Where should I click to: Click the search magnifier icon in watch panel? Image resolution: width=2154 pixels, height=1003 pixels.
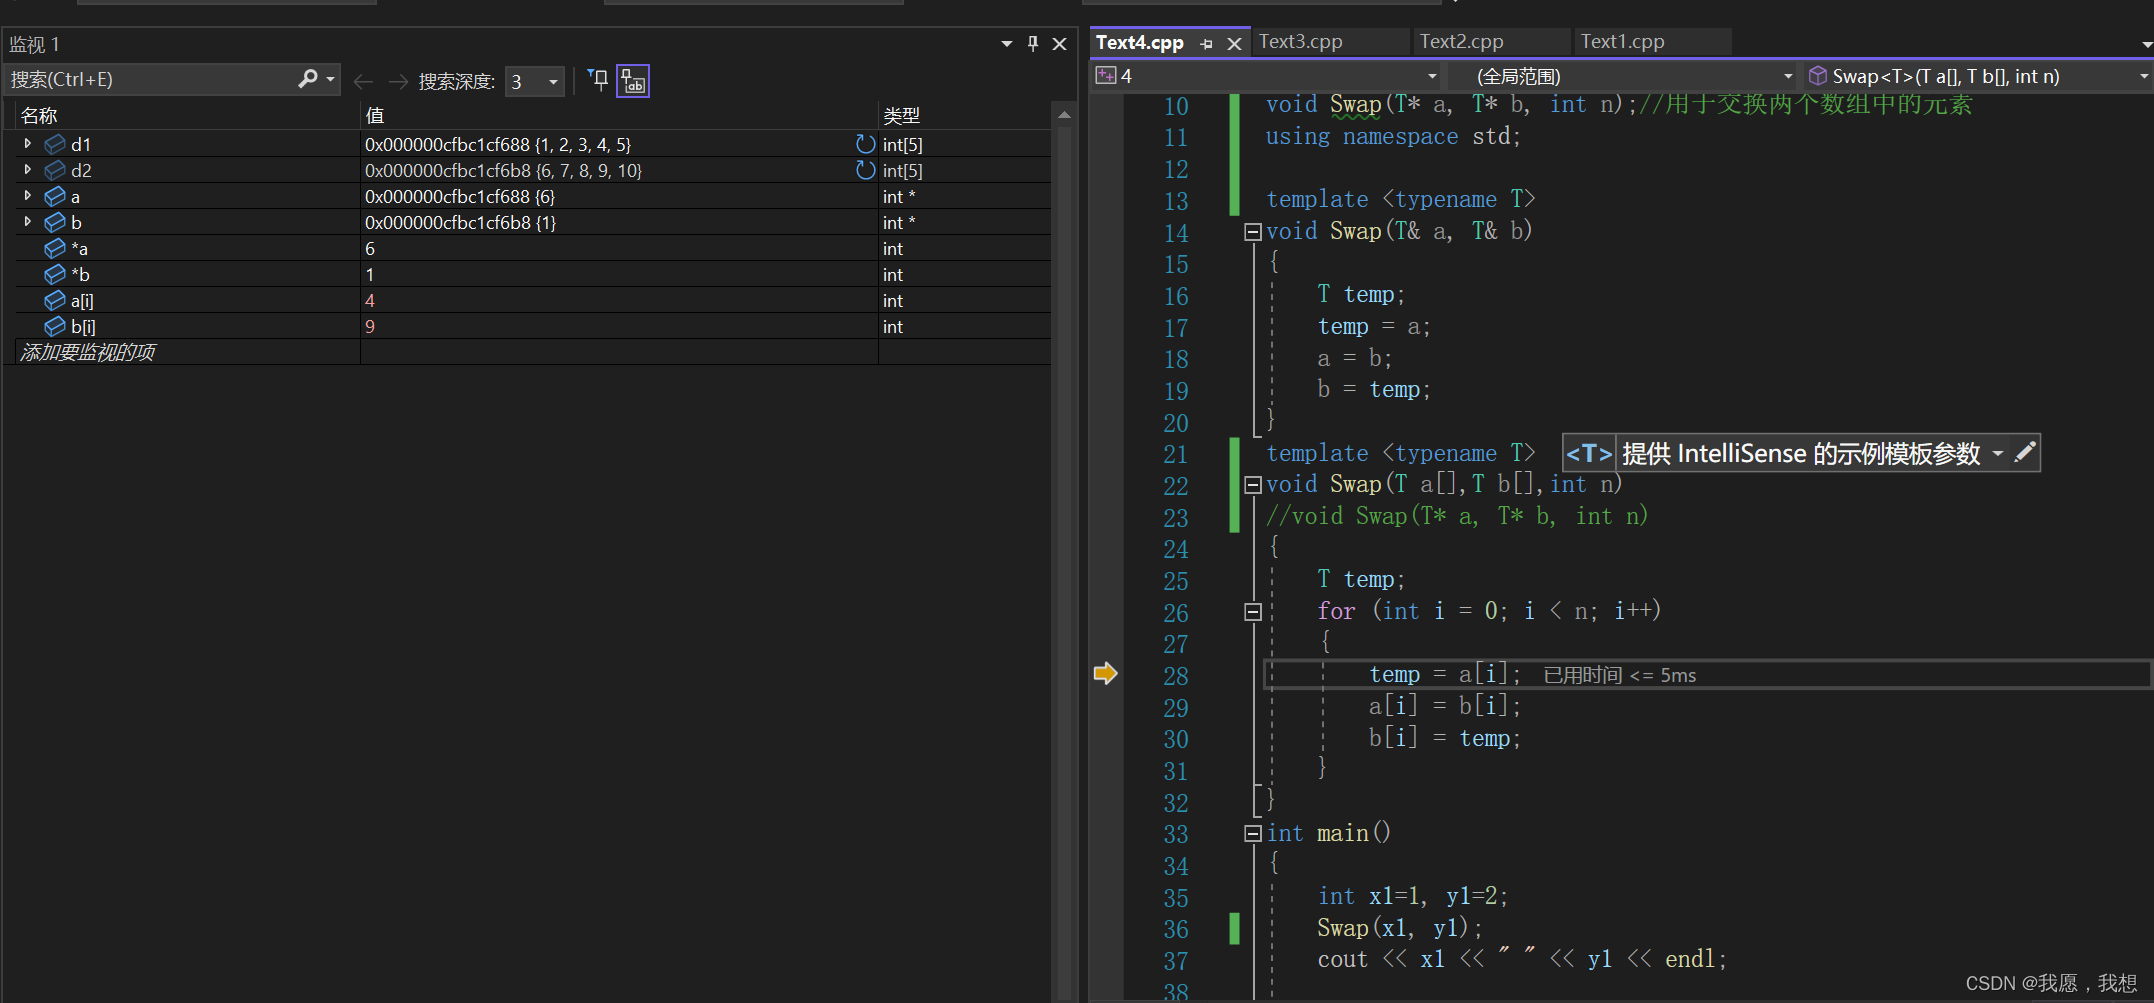[x=308, y=79]
